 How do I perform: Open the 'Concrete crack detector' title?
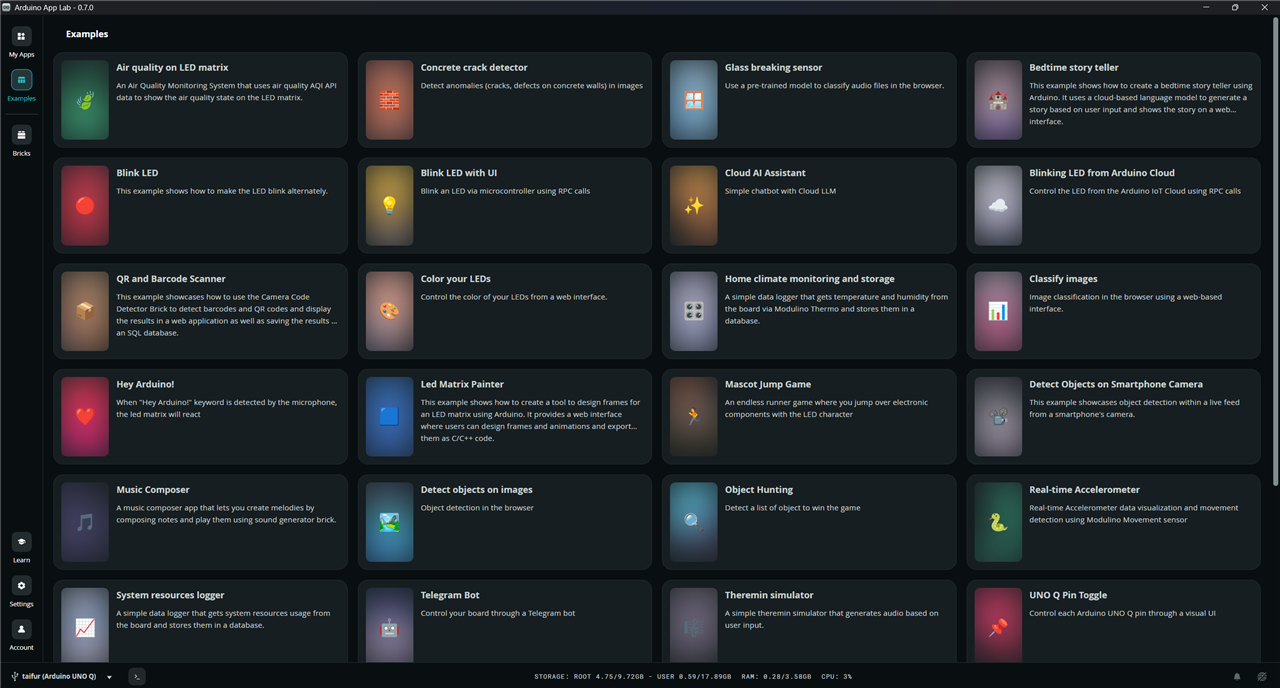(x=474, y=68)
